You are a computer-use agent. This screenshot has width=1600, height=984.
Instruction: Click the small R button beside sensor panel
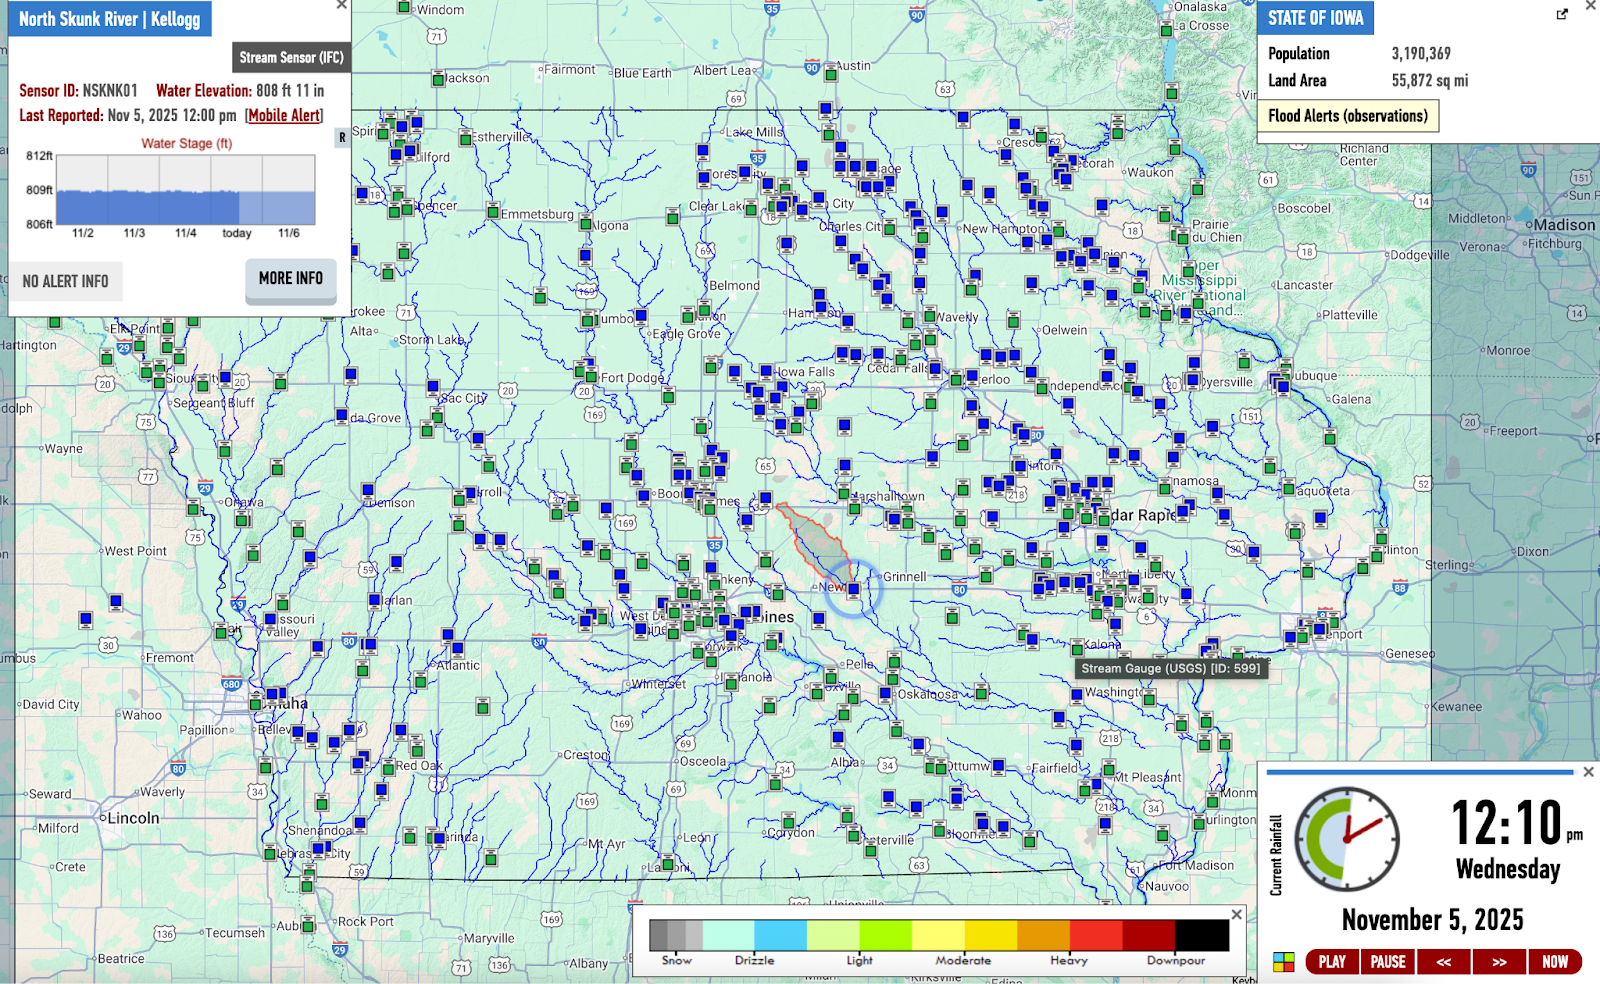(x=342, y=138)
